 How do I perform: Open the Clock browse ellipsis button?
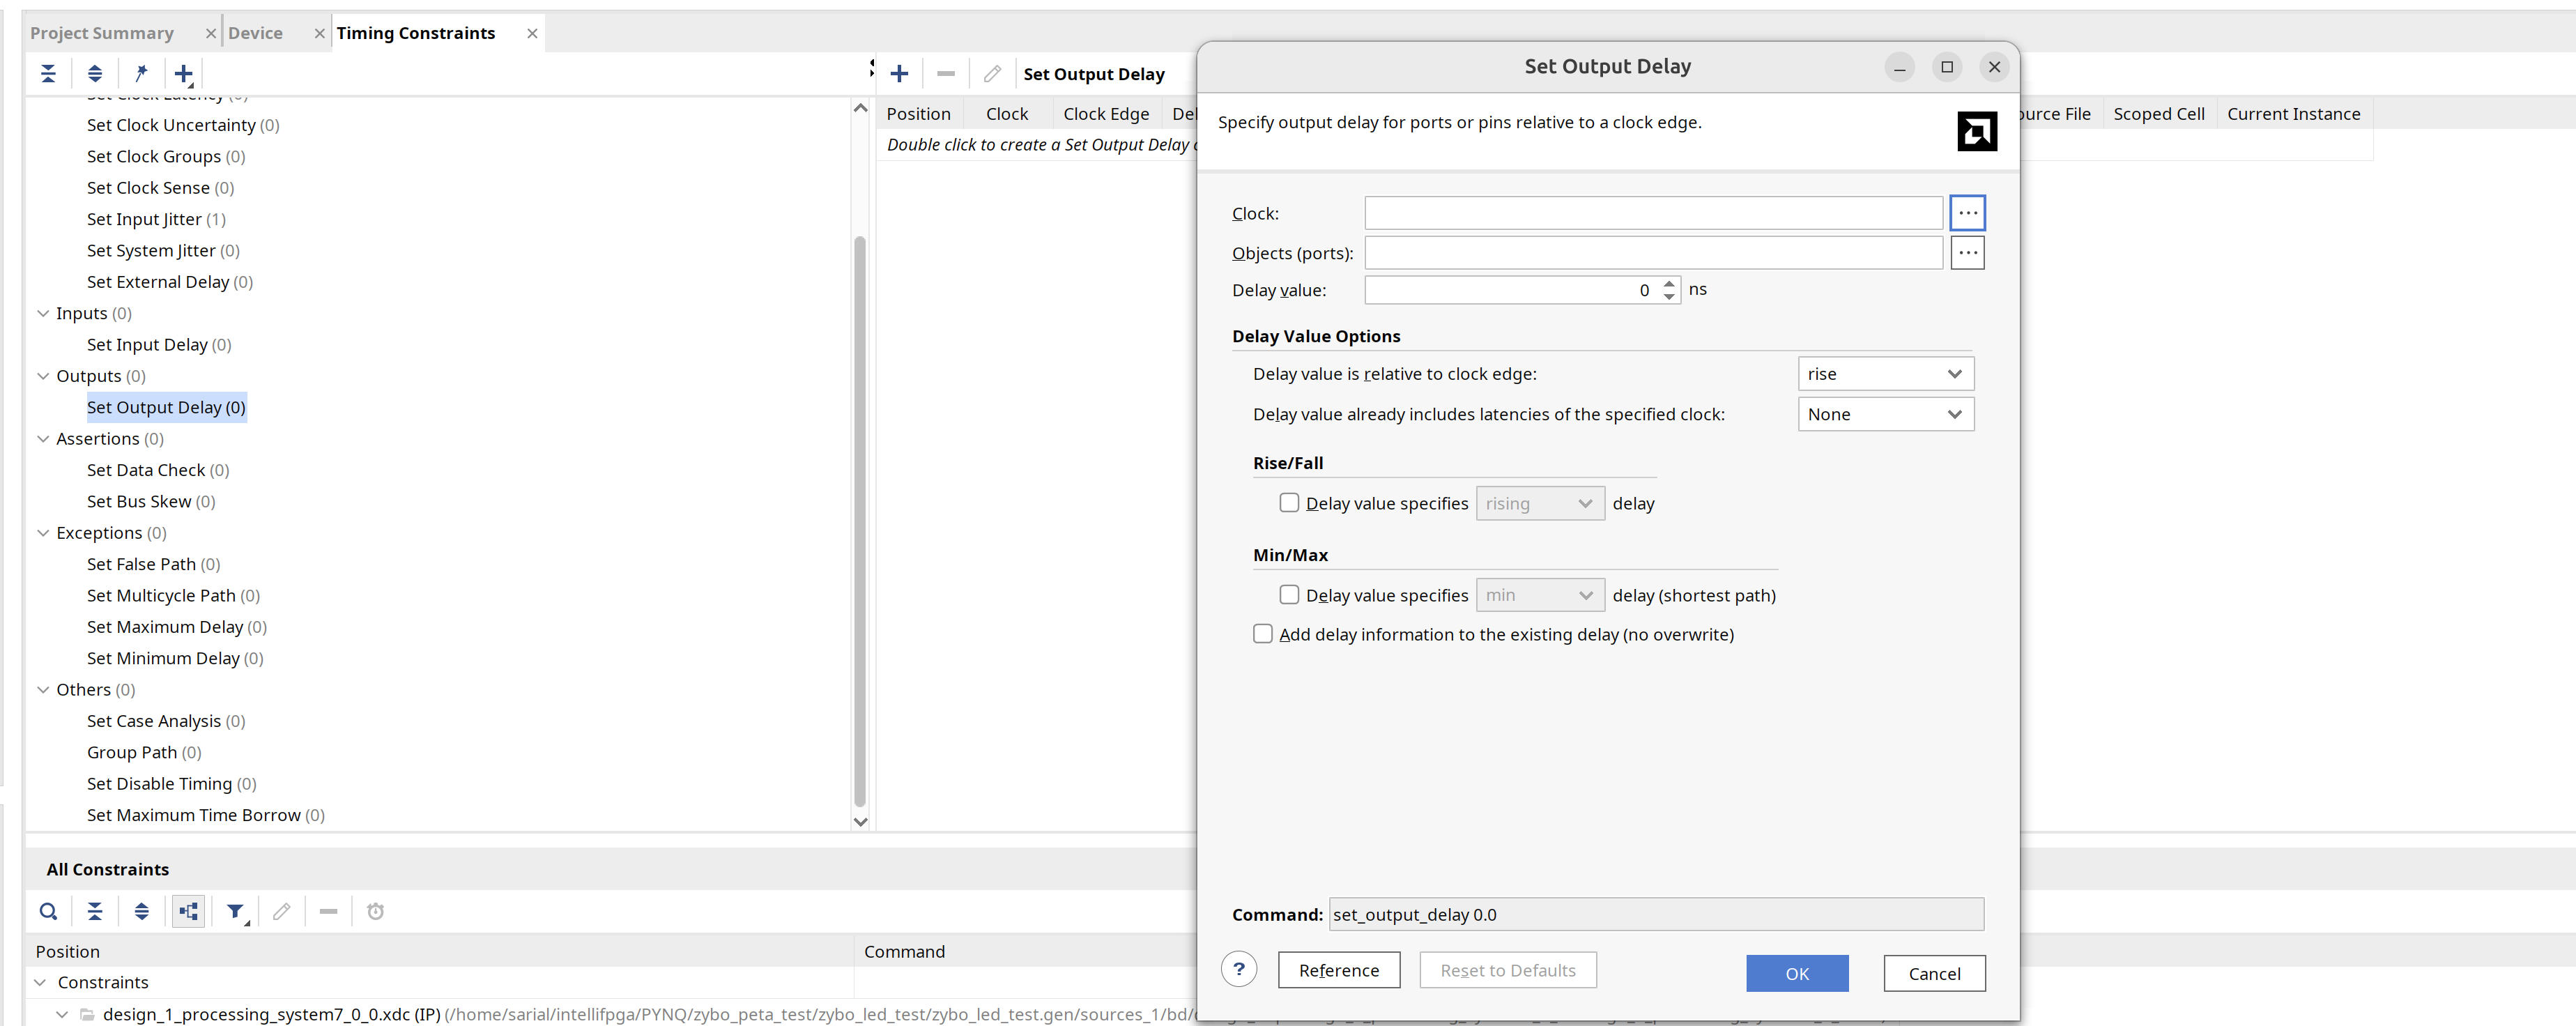1967,213
